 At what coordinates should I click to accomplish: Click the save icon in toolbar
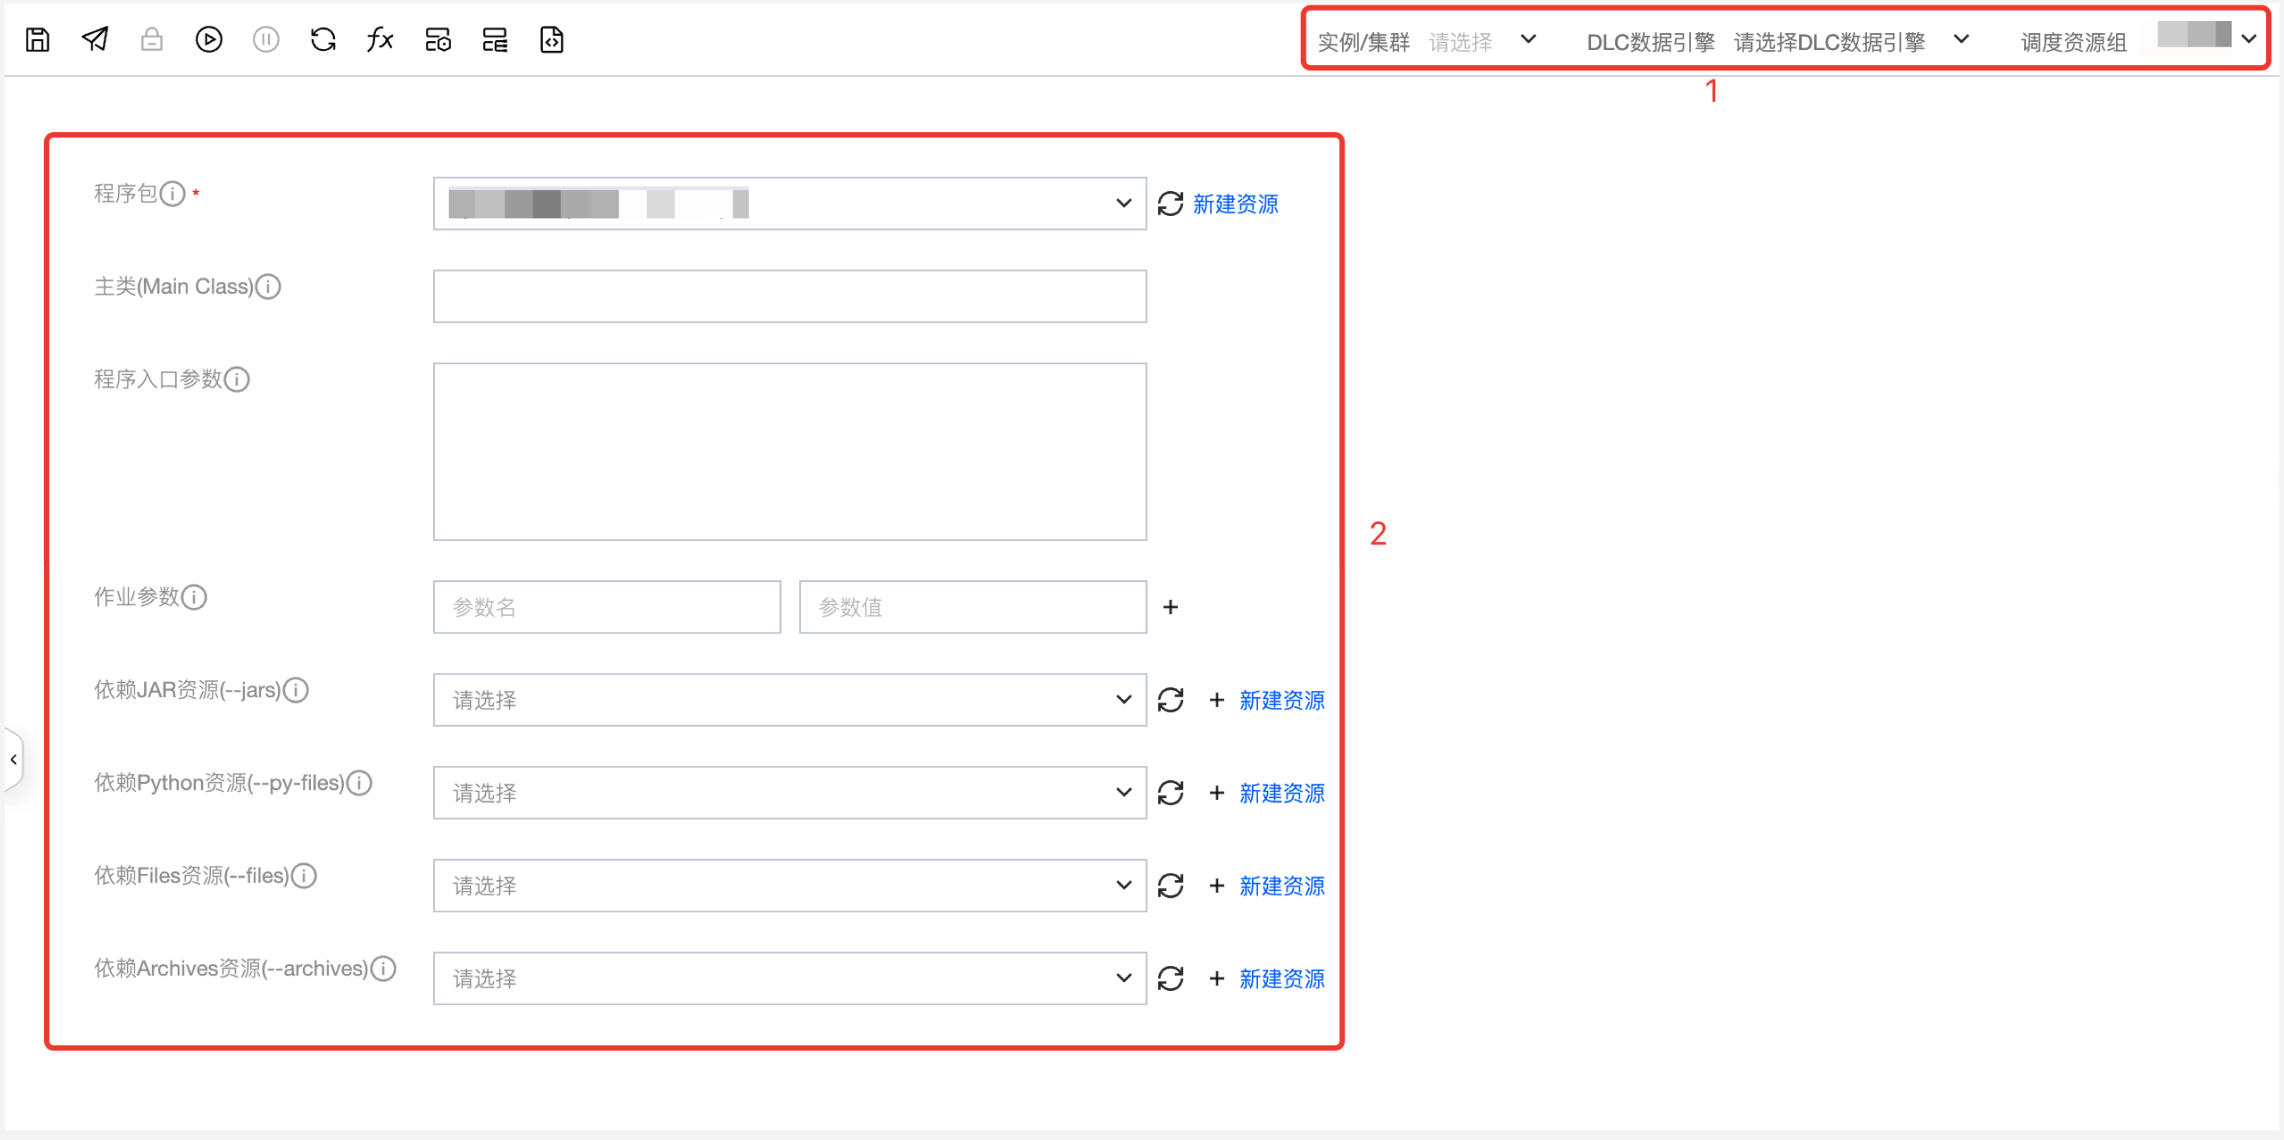pos(38,40)
